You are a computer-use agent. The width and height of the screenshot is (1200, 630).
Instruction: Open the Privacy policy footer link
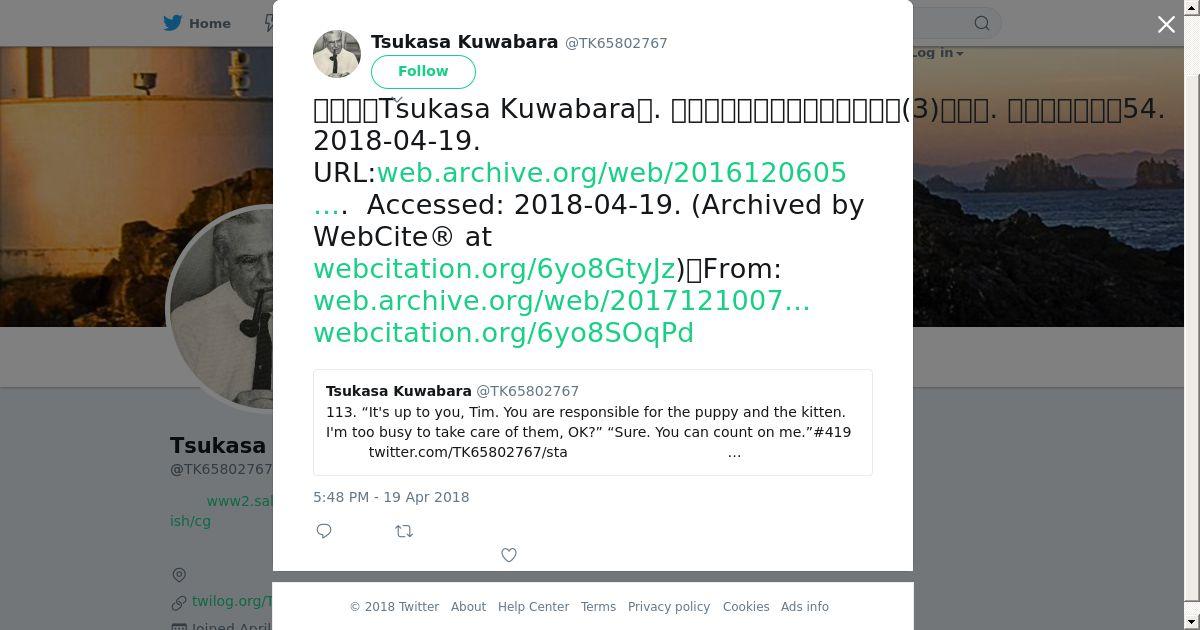pyautogui.click(x=669, y=607)
